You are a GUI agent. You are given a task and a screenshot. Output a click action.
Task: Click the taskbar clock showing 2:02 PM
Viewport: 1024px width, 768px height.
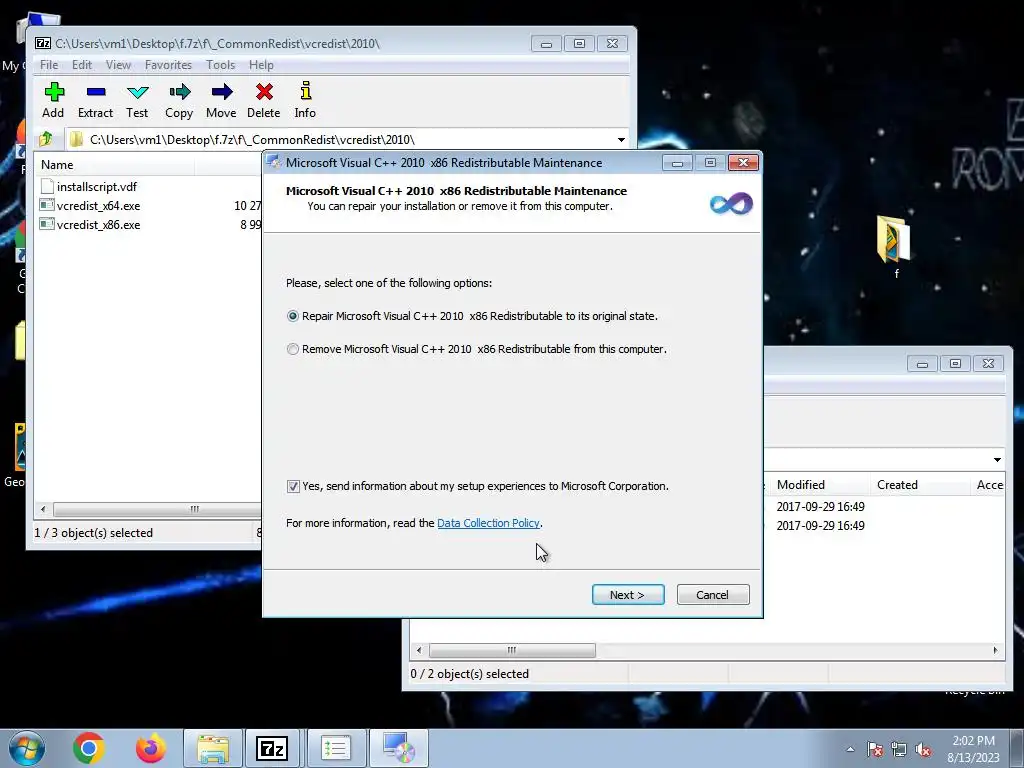click(x=973, y=749)
